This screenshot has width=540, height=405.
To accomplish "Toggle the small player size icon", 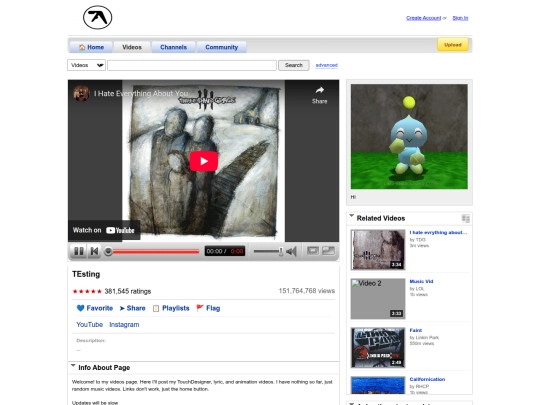I will pyautogui.click(x=313, y=251).
